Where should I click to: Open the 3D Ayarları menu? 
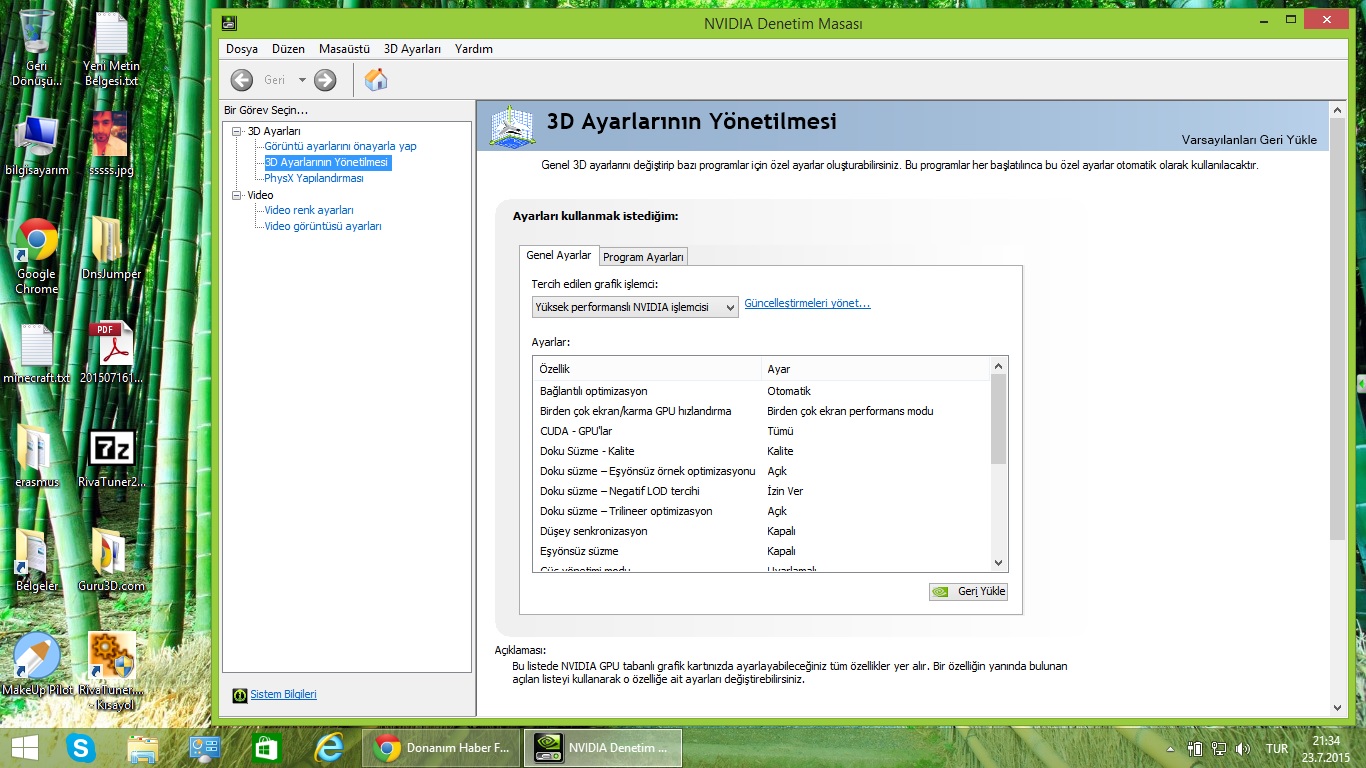(x=412, y=49)
